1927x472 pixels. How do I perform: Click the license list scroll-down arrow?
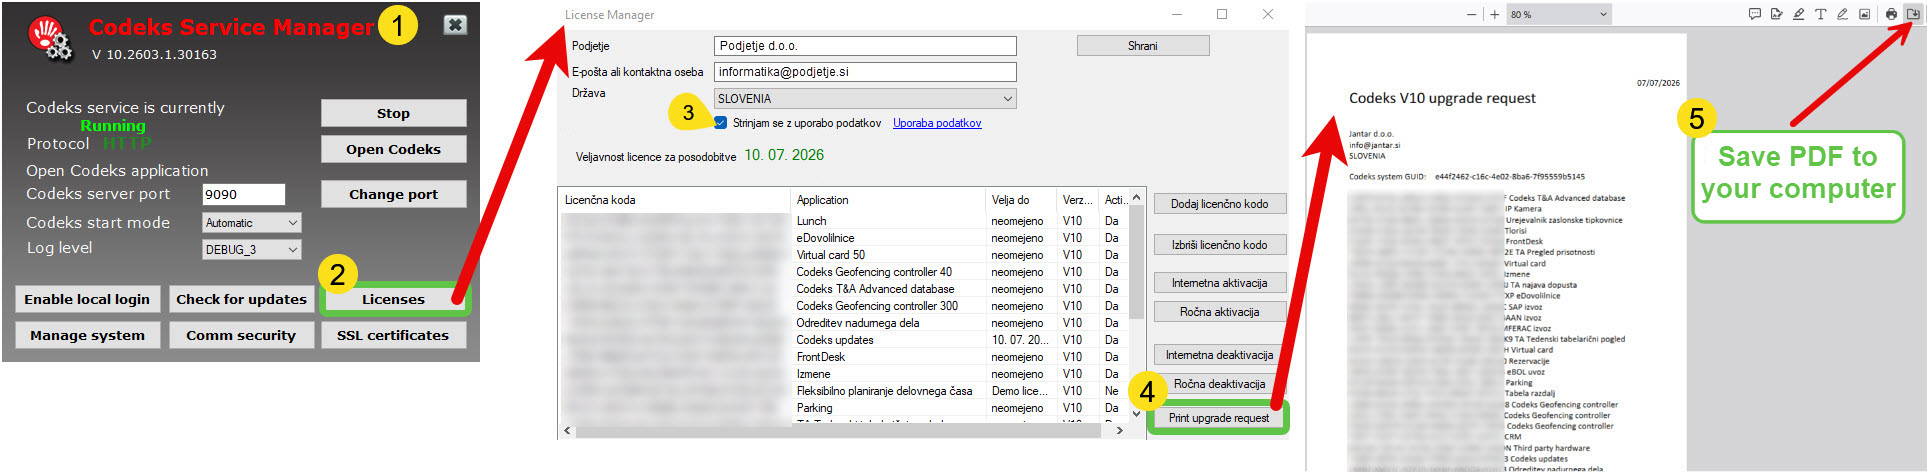[x=1136, y=413]
